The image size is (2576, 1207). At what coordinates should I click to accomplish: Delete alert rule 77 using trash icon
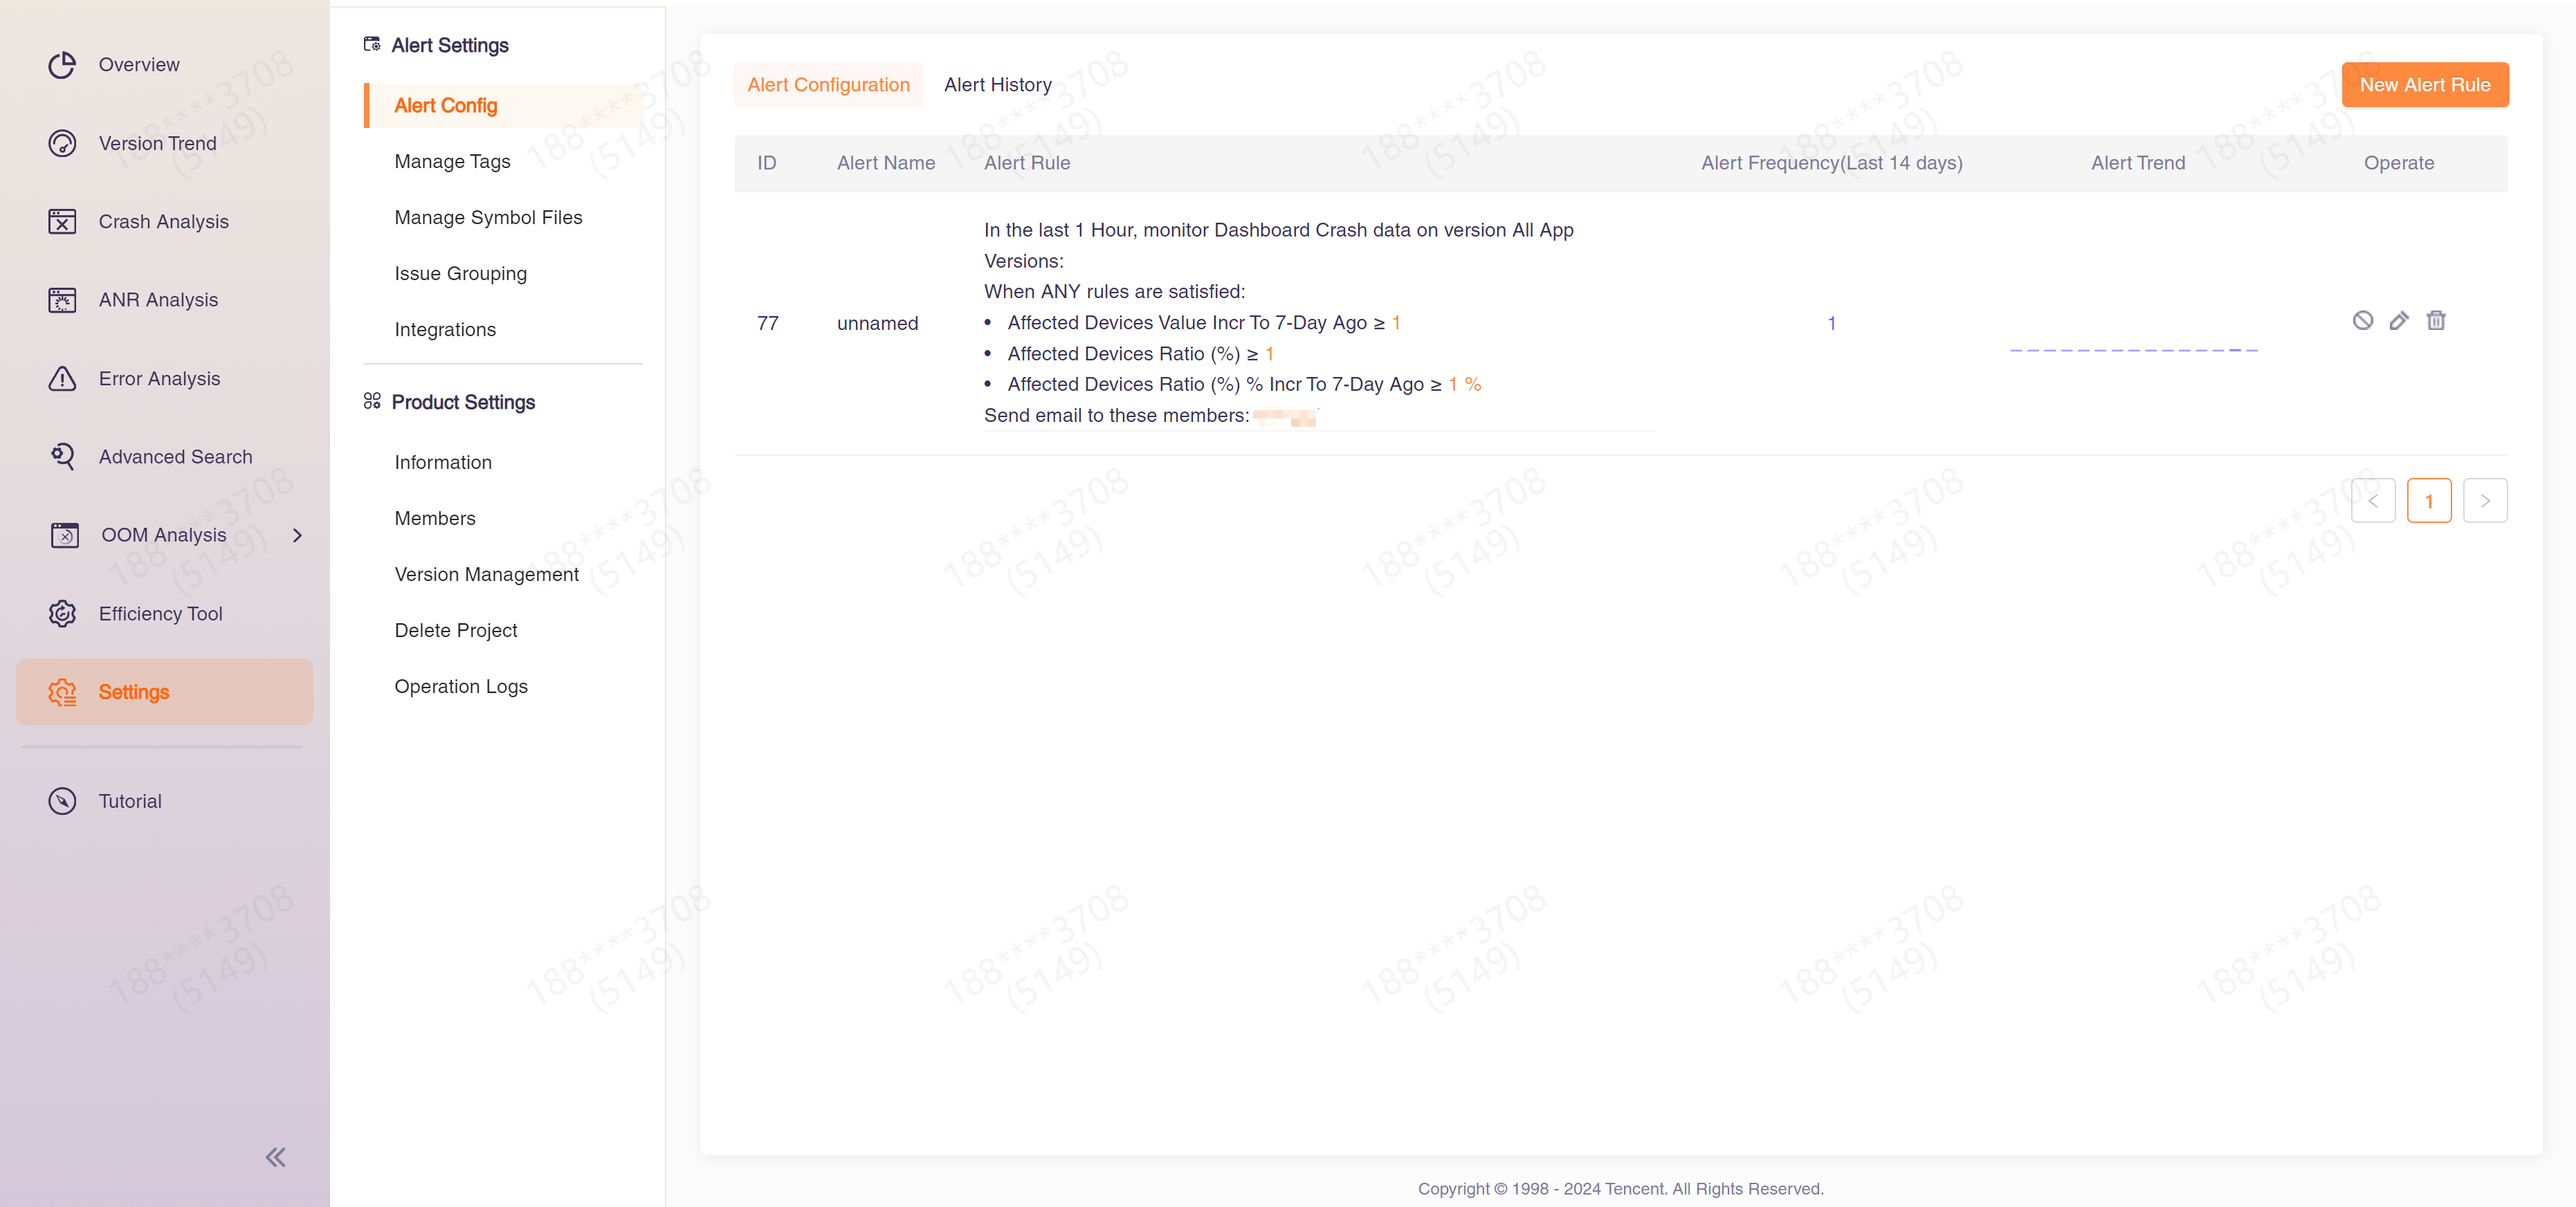click(2436, 321)
